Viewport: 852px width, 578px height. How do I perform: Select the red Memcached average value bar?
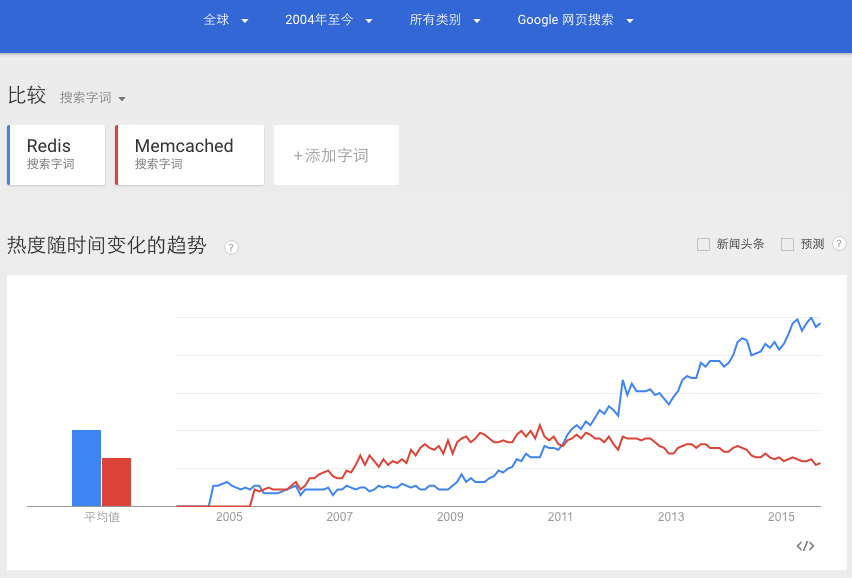pyautogui.click(x=118, y=478)
